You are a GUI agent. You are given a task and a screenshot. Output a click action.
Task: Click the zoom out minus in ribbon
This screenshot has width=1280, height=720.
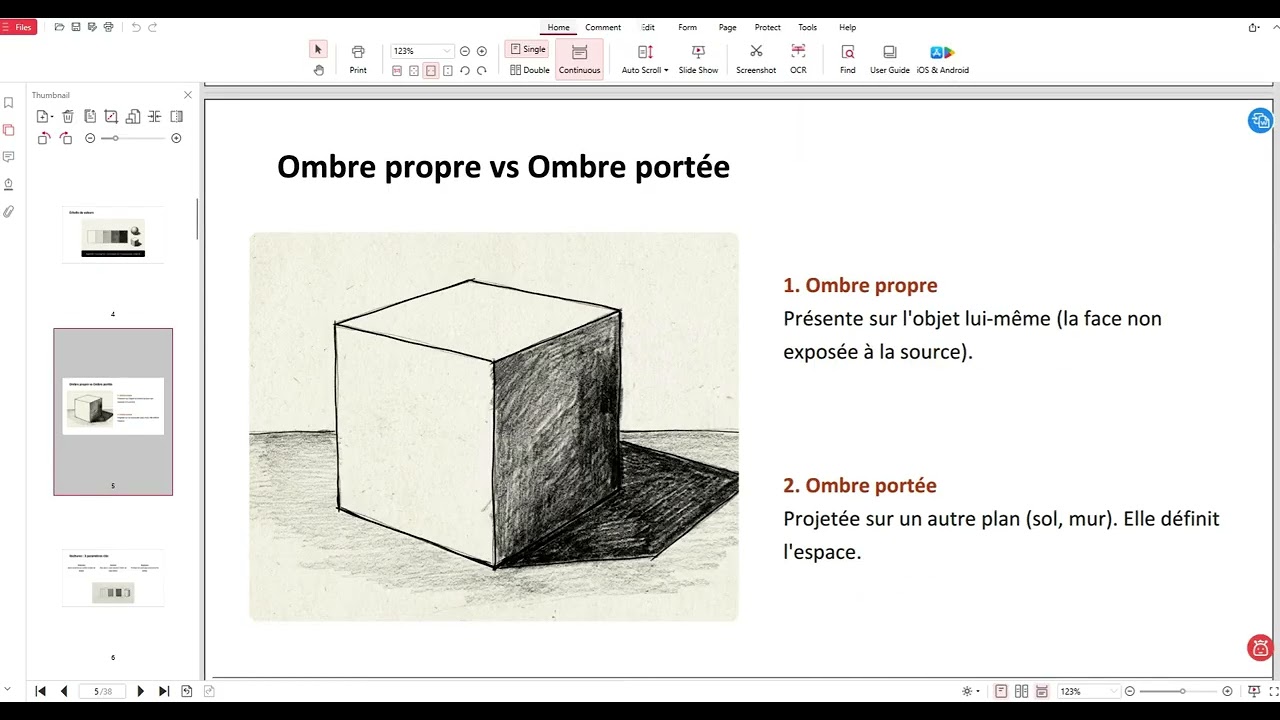[465, 51]
